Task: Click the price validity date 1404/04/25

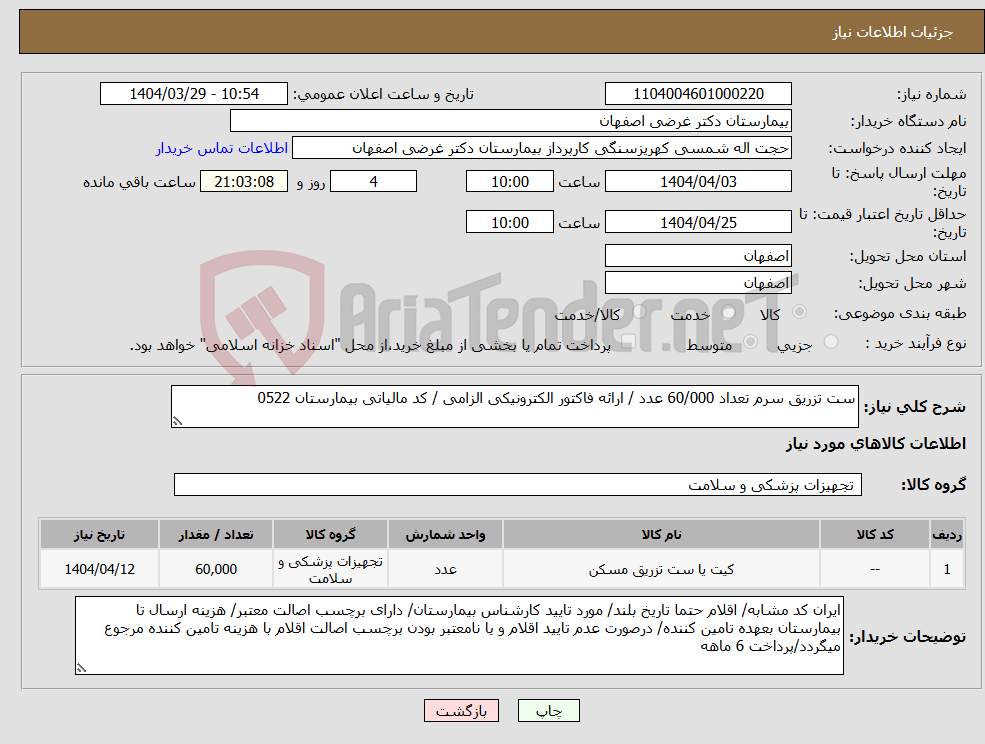Action: pyautogui.click(x=698, y=222)
